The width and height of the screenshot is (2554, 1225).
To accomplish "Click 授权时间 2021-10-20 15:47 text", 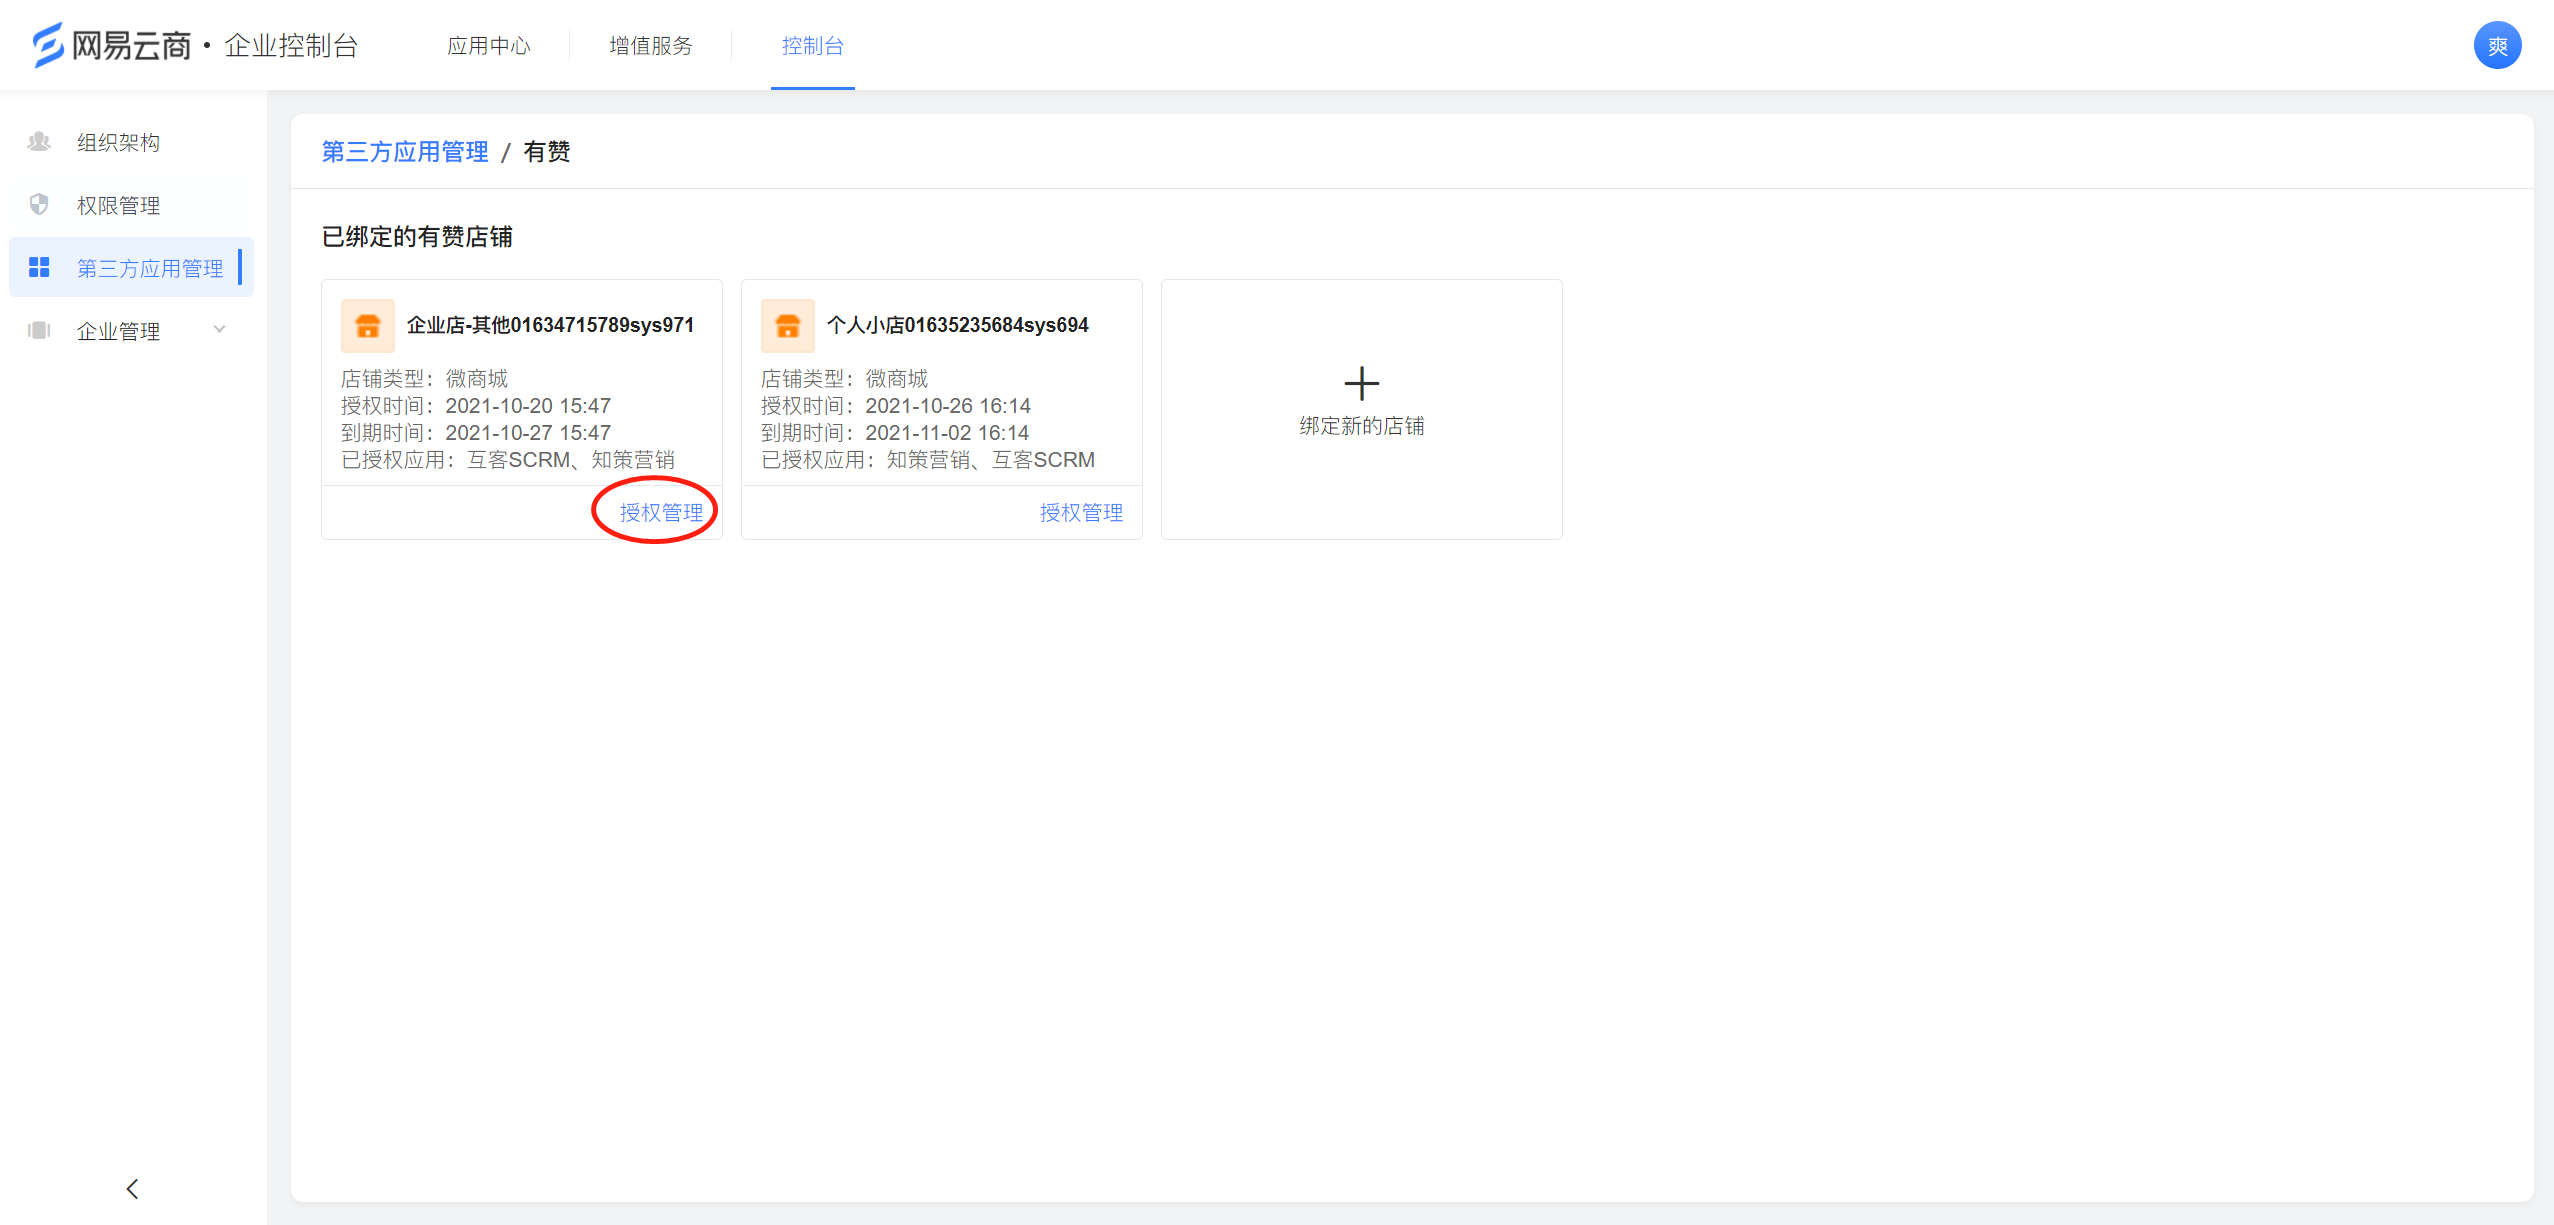I will pyautogui.click(x=476, y=406).
